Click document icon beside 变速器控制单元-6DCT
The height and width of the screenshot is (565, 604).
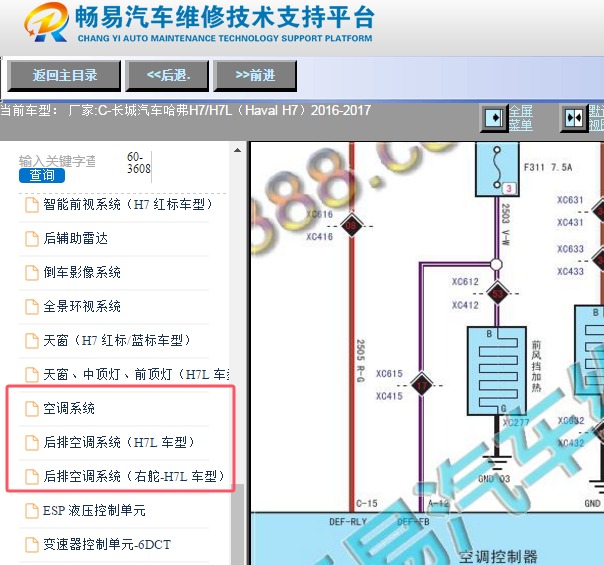[x=32, y=545]
